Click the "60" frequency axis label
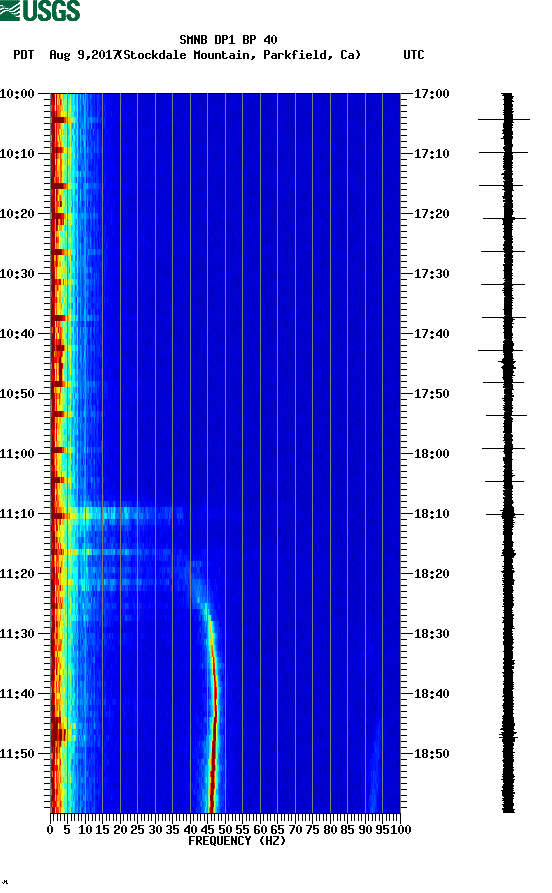 (x=260, y=830)
